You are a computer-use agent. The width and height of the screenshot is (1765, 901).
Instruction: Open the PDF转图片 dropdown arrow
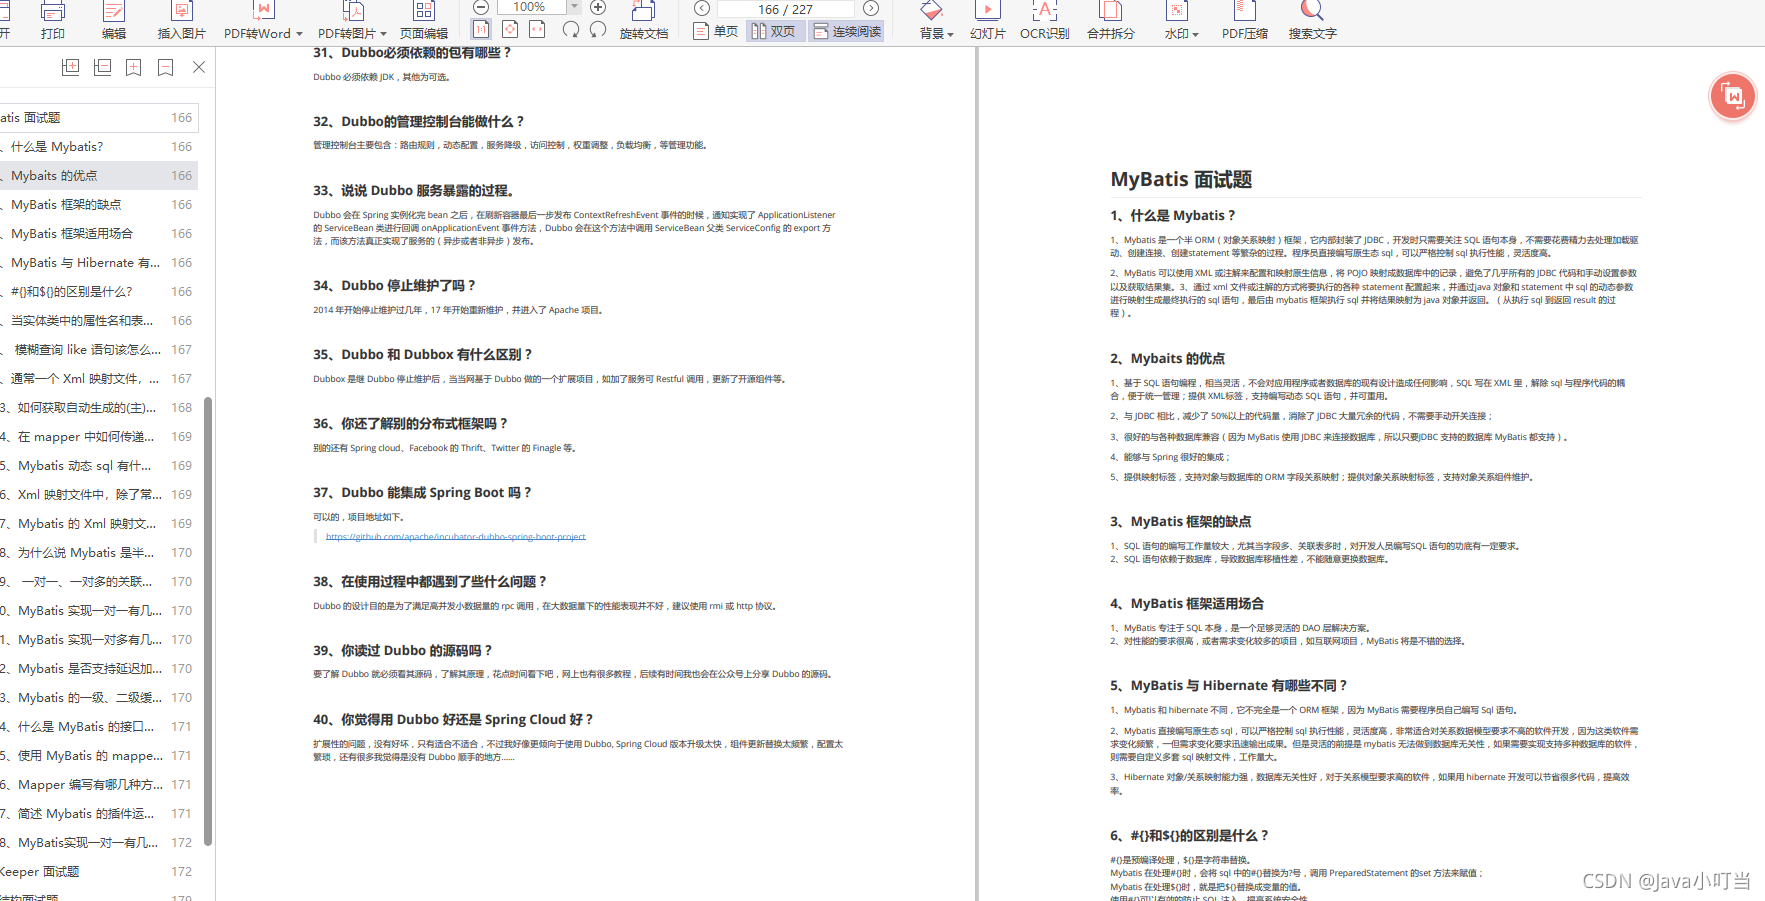tap(383, 34)
